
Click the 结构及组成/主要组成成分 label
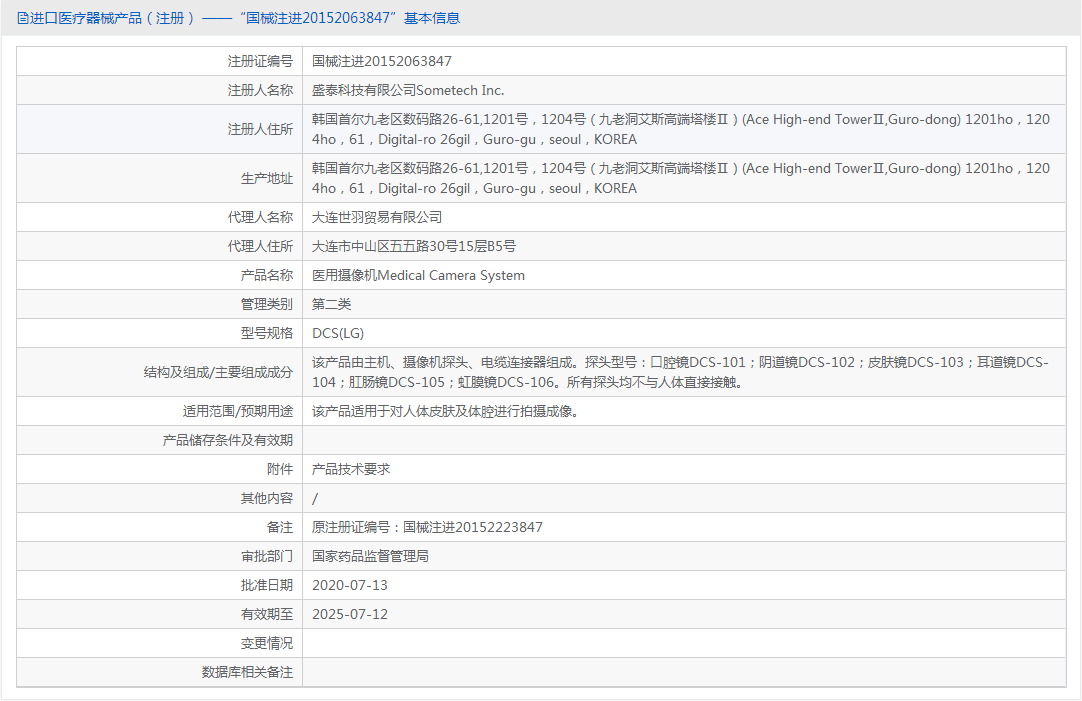[x=218, y=372]
